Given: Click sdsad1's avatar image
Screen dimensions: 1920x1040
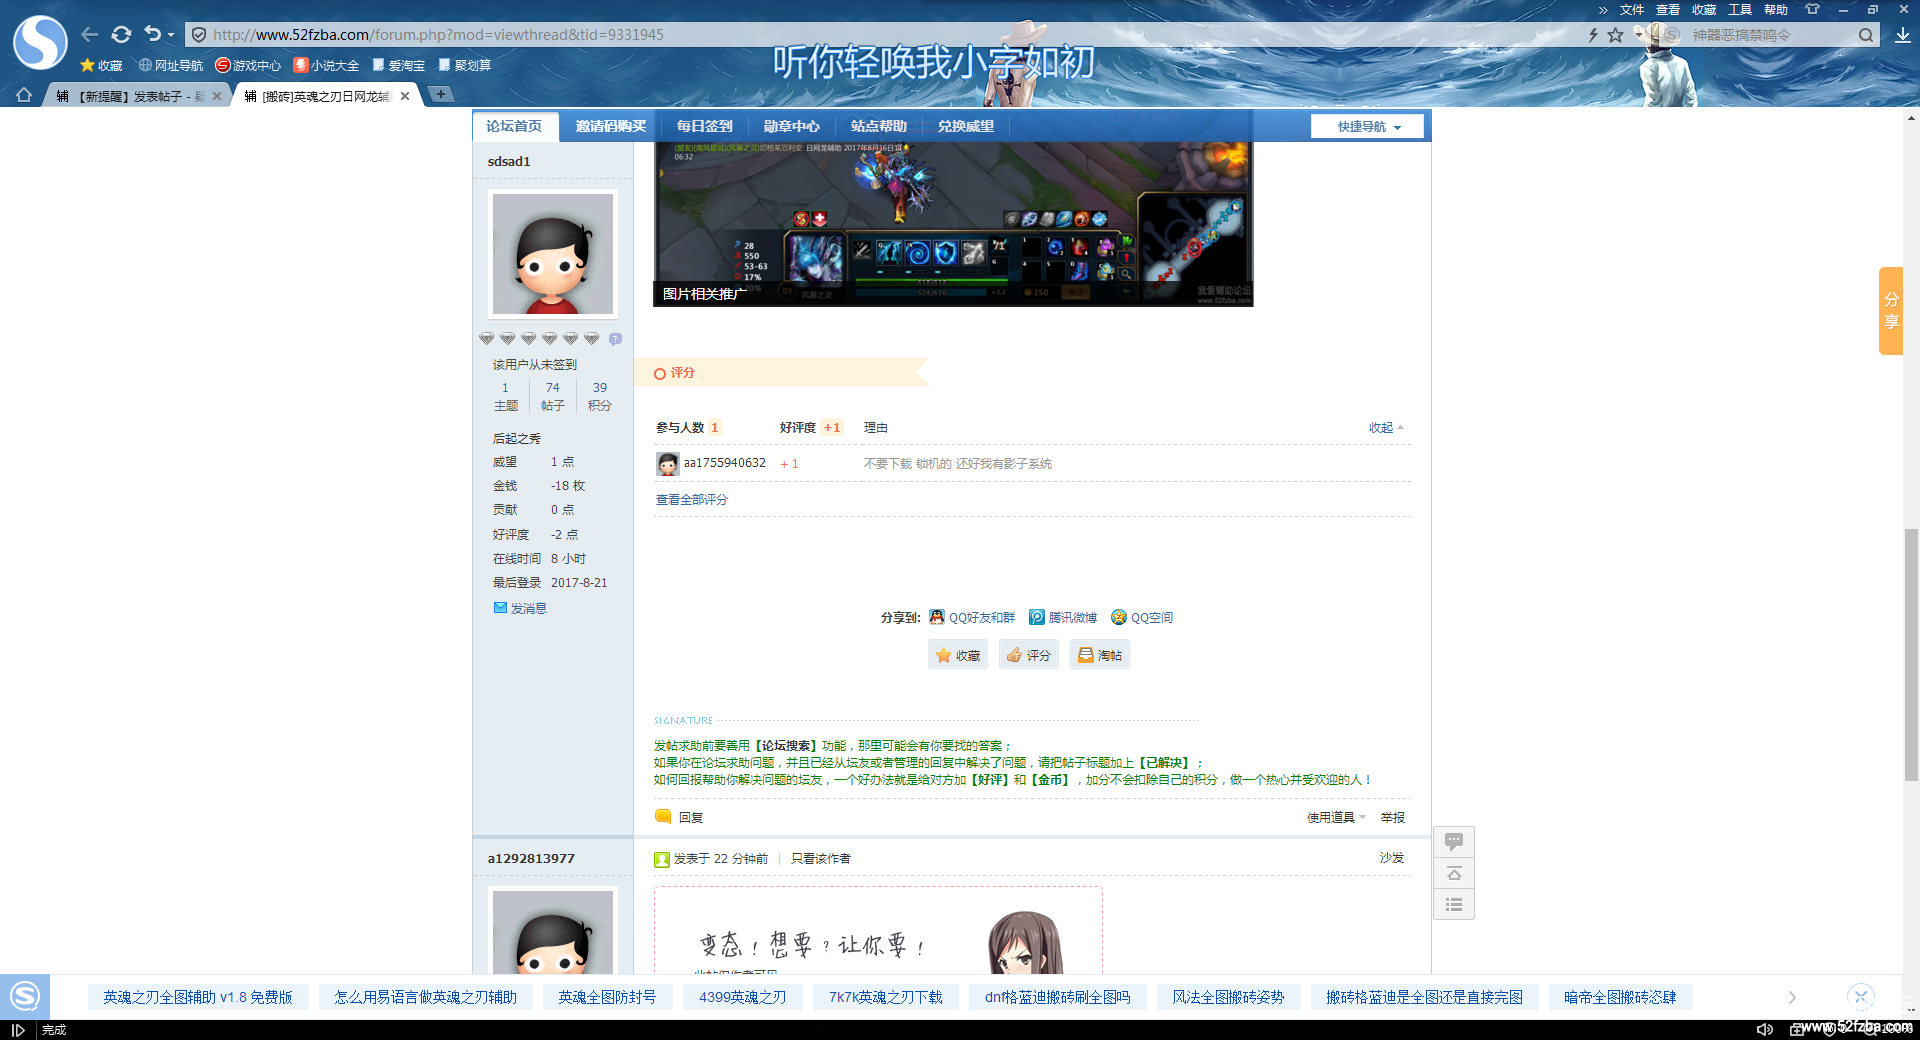Looking at the screenshot, I should tap(553, 254).
